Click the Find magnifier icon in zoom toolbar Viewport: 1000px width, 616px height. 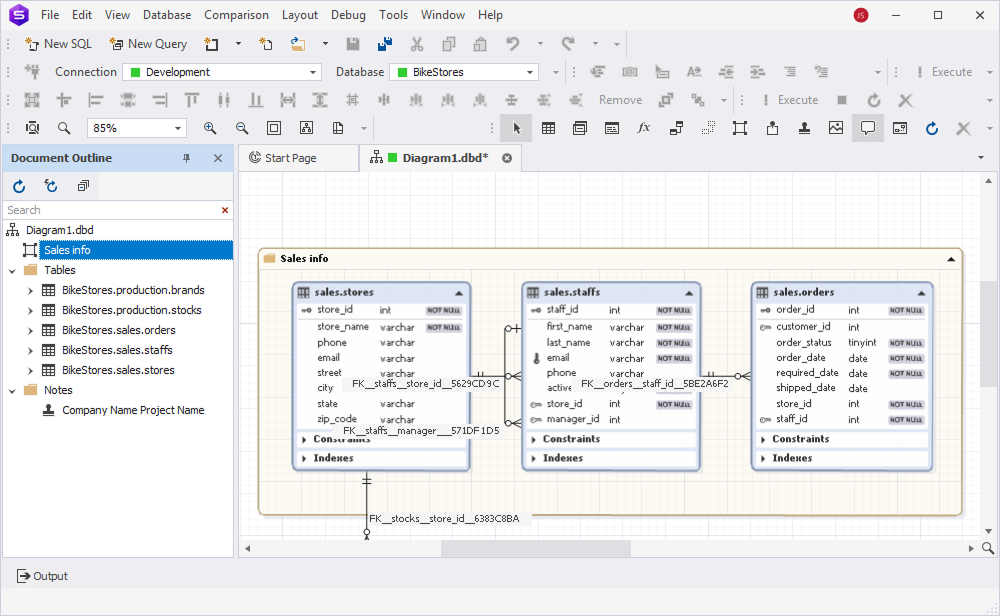pyautogui.click(x=64, y=128)
